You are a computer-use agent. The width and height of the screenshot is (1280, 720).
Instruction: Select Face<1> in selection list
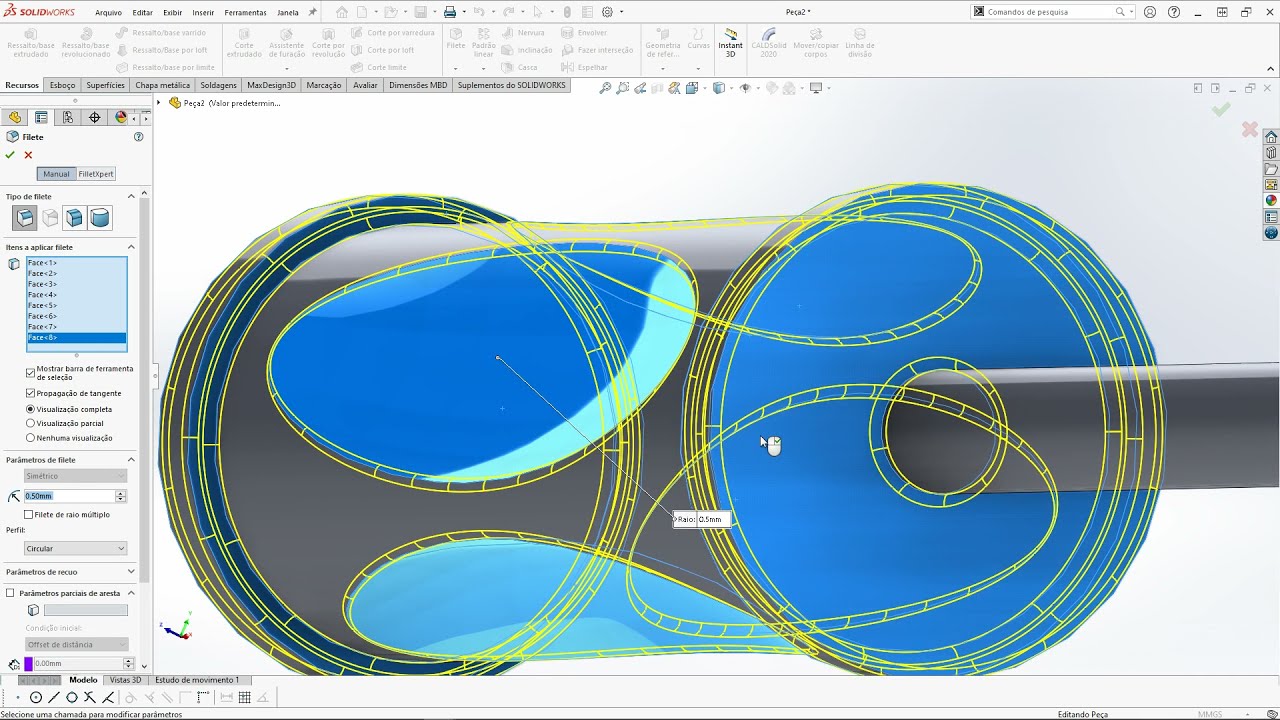click(77, 263)
